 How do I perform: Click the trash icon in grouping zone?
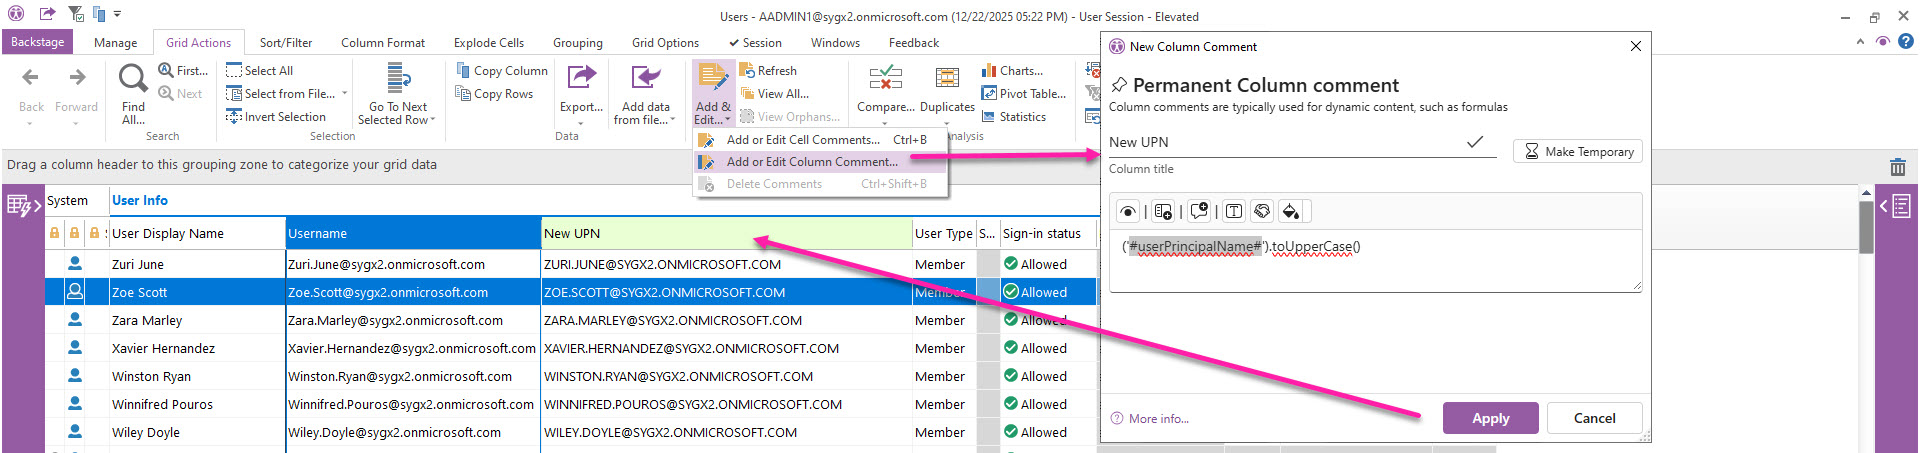point(1897,167)
